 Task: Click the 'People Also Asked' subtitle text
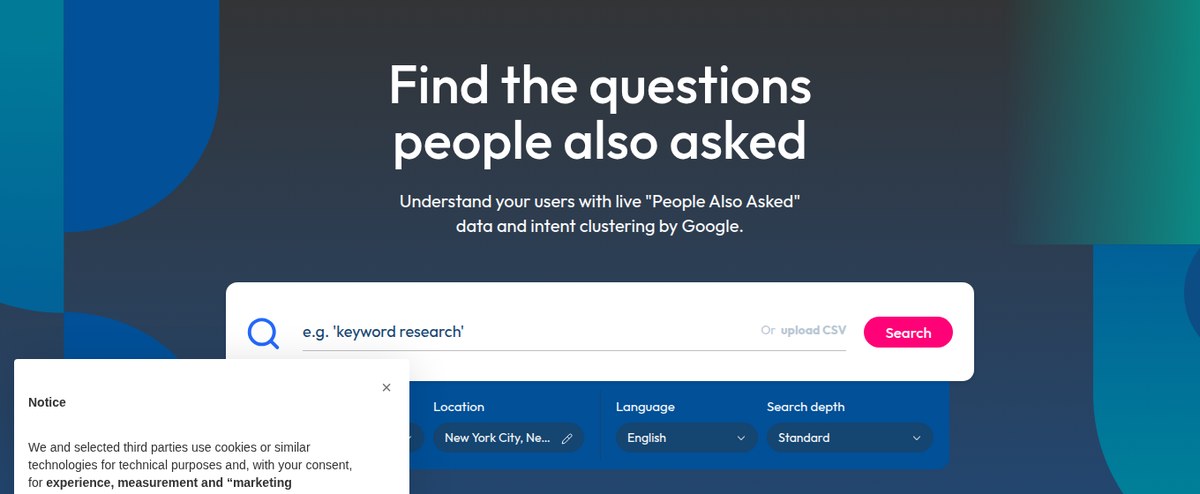pos(600,213)
